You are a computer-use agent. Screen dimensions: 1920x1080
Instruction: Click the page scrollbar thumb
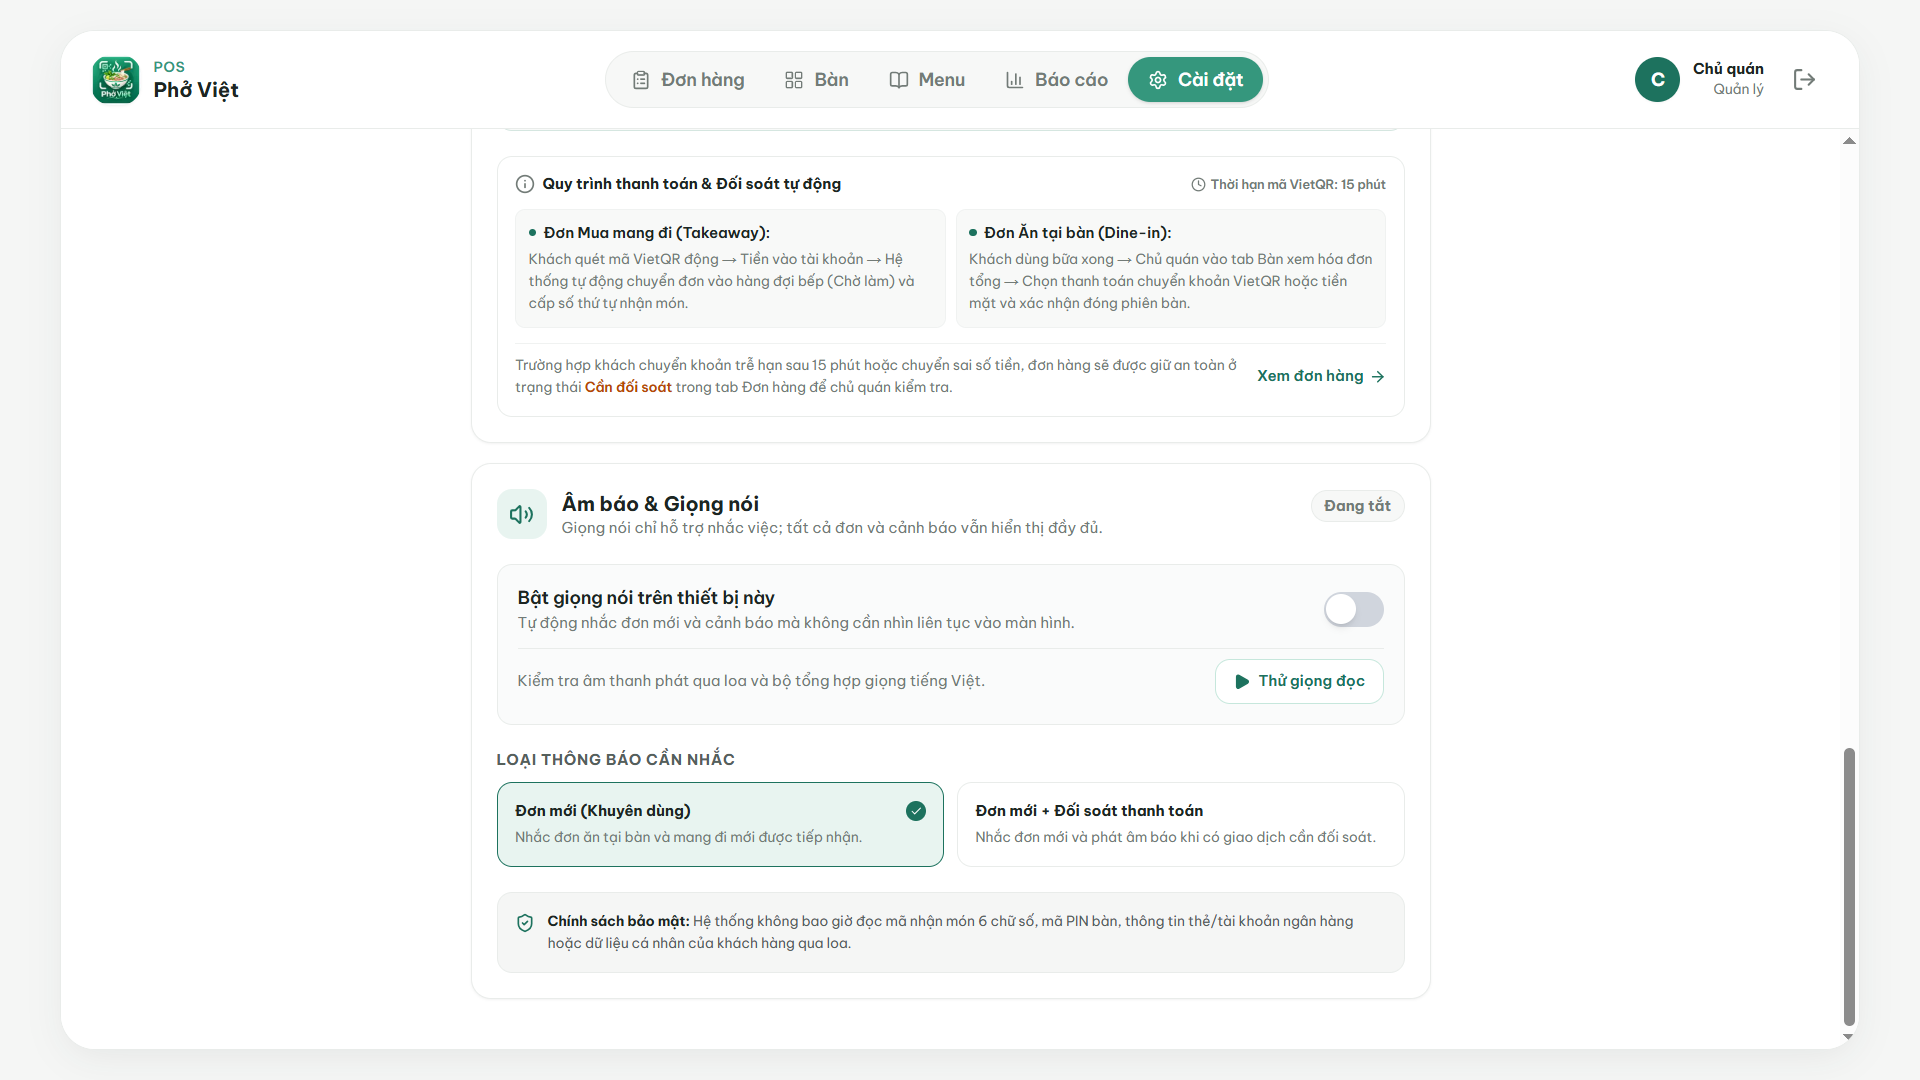pyautogui.click(x=1849, y=886)
